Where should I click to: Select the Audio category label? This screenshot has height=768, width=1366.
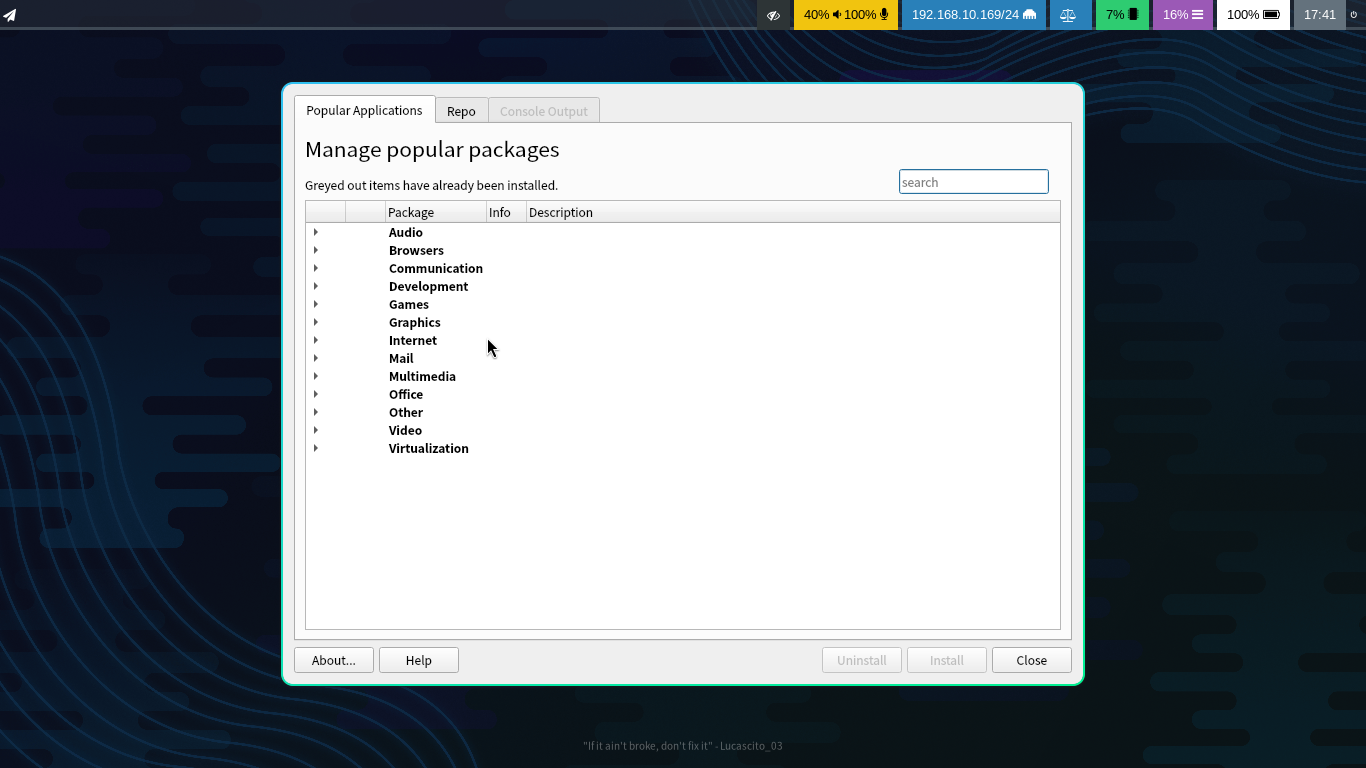406,232
